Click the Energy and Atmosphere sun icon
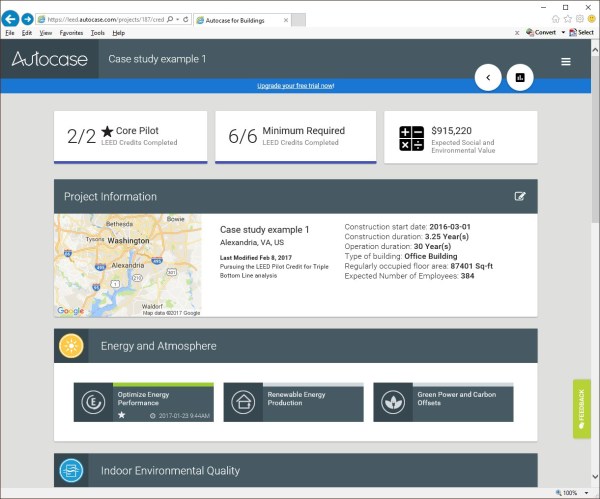This screenshot has height=499, width=600. pos(71,346)
